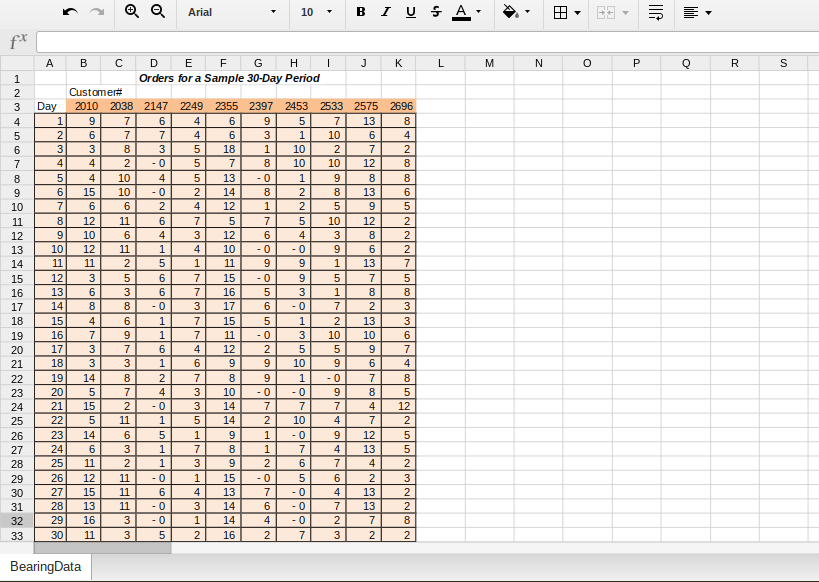Open the text color picker

(462, 13)
